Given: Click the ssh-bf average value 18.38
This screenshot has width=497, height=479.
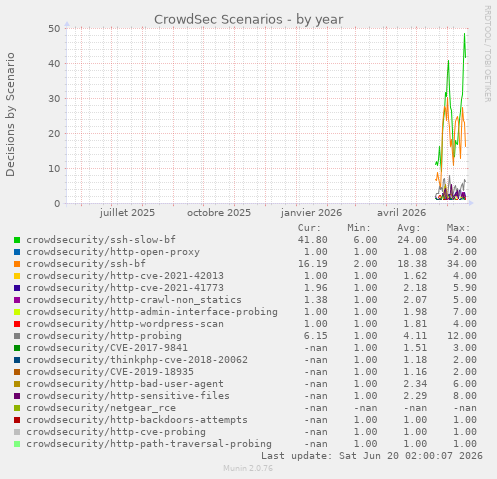Looking at the screenshot, I should pyautogui.click(x=412, y=264).
